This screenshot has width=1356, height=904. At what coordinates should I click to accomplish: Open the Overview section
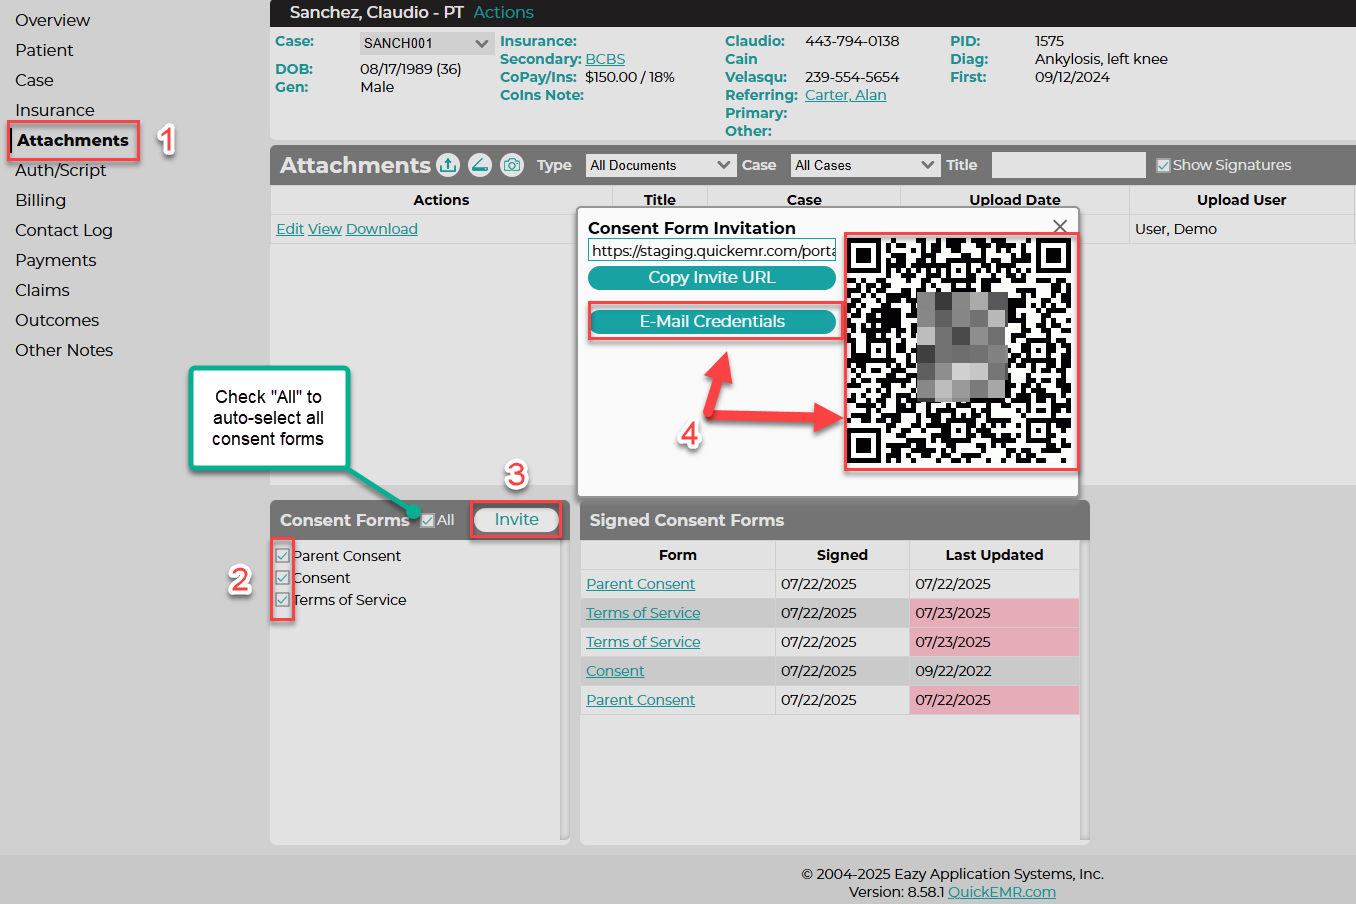(52, 20)
